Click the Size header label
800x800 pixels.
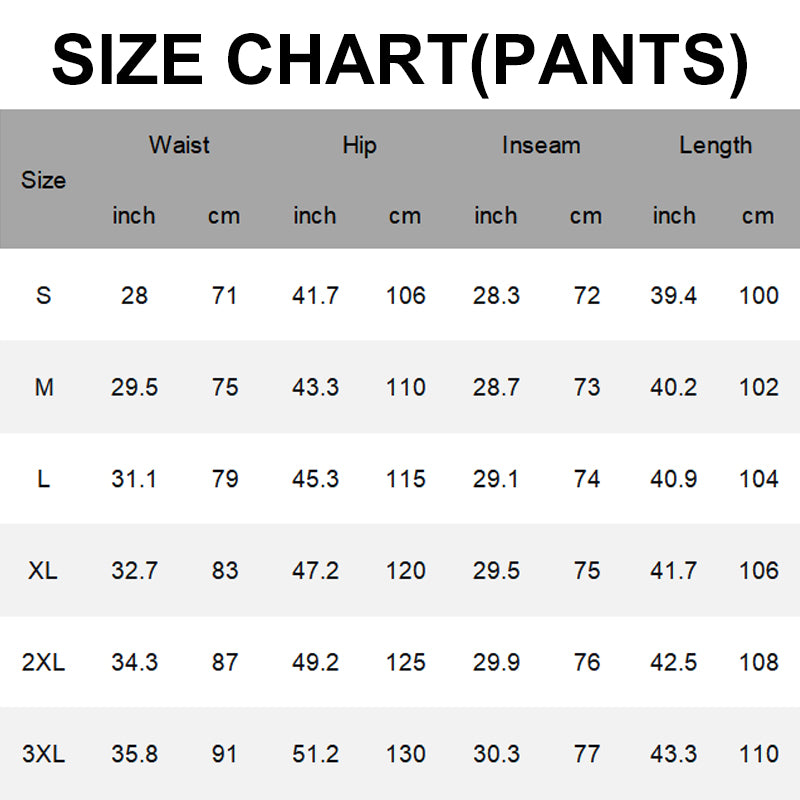[x=43, y=181]
